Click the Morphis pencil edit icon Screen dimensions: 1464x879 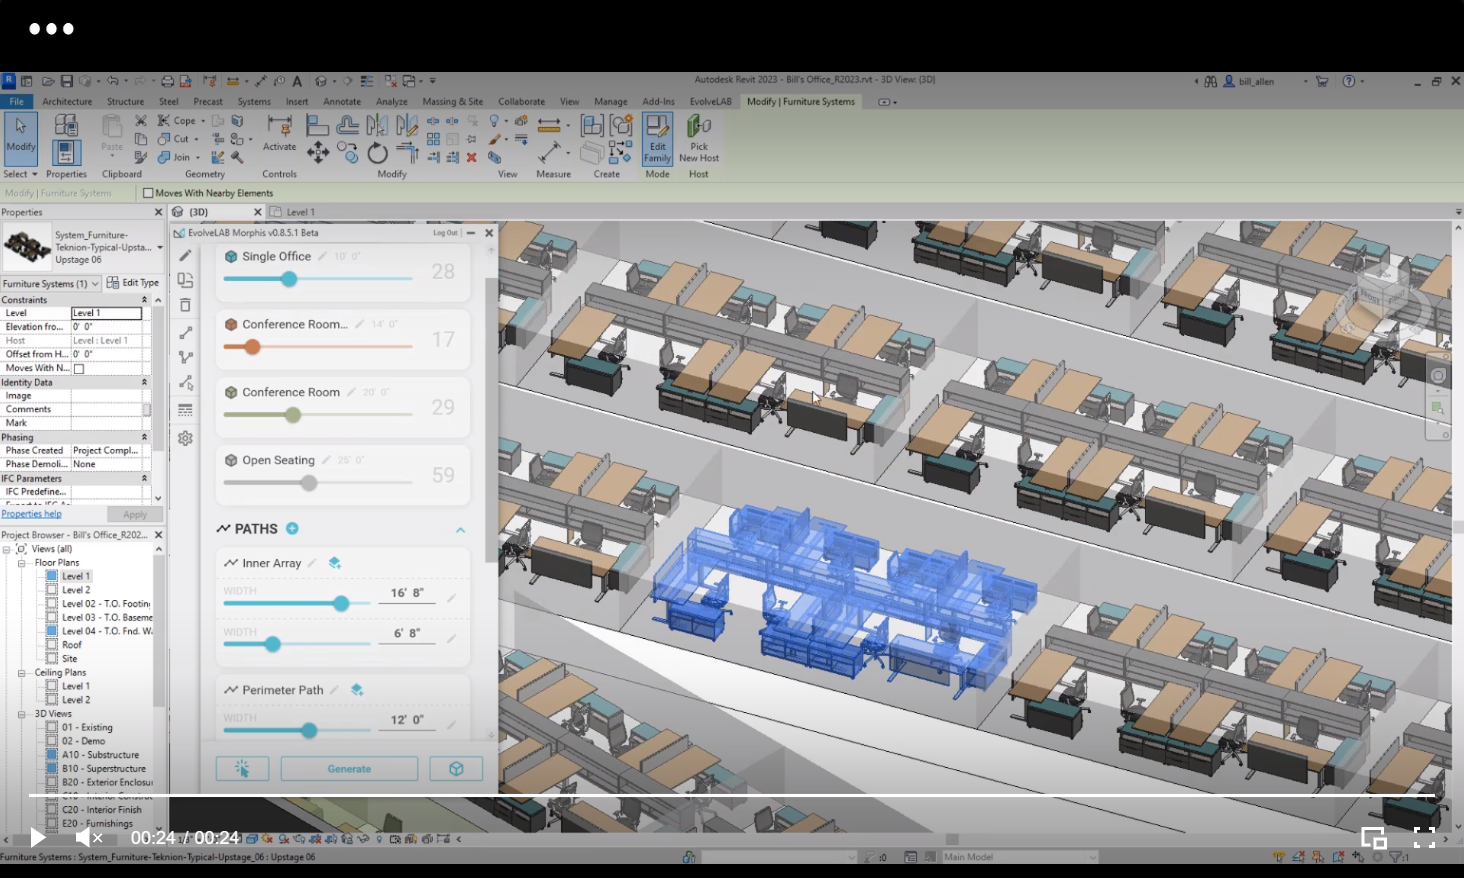coord(185,256)
